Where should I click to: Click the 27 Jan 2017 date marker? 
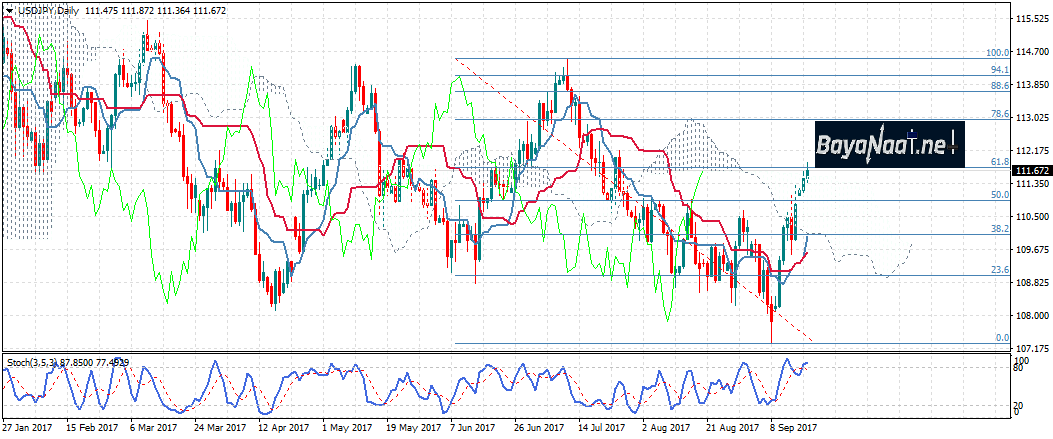pyautogui.click(x=27, y=426)
